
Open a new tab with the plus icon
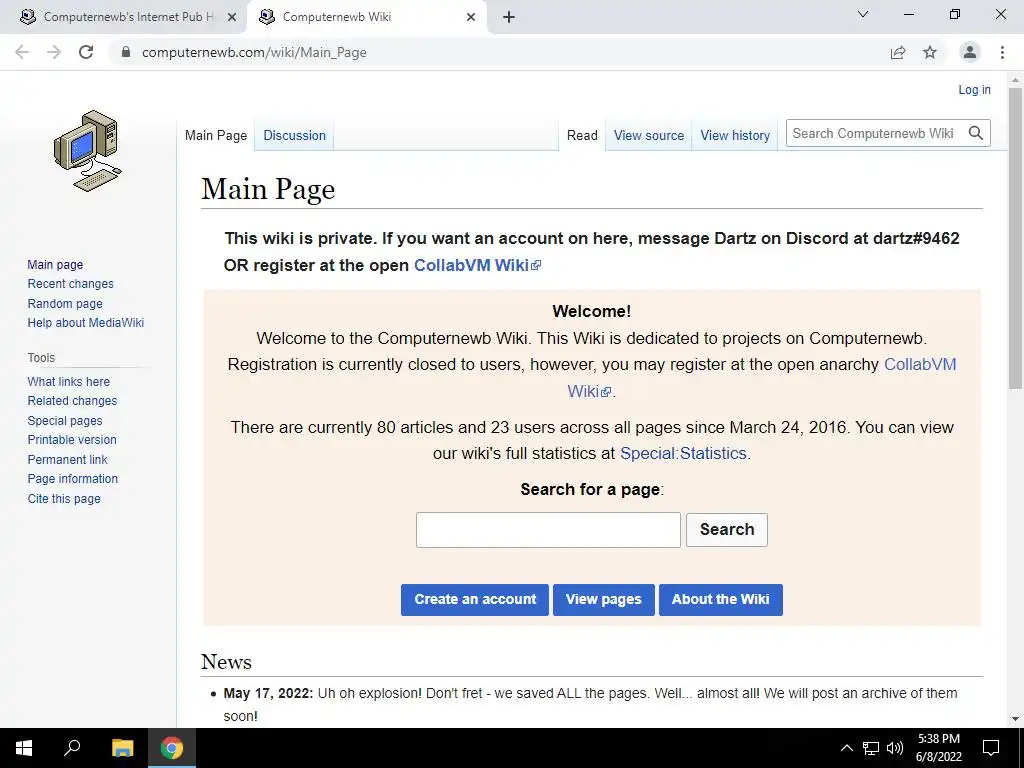point(509,17)
